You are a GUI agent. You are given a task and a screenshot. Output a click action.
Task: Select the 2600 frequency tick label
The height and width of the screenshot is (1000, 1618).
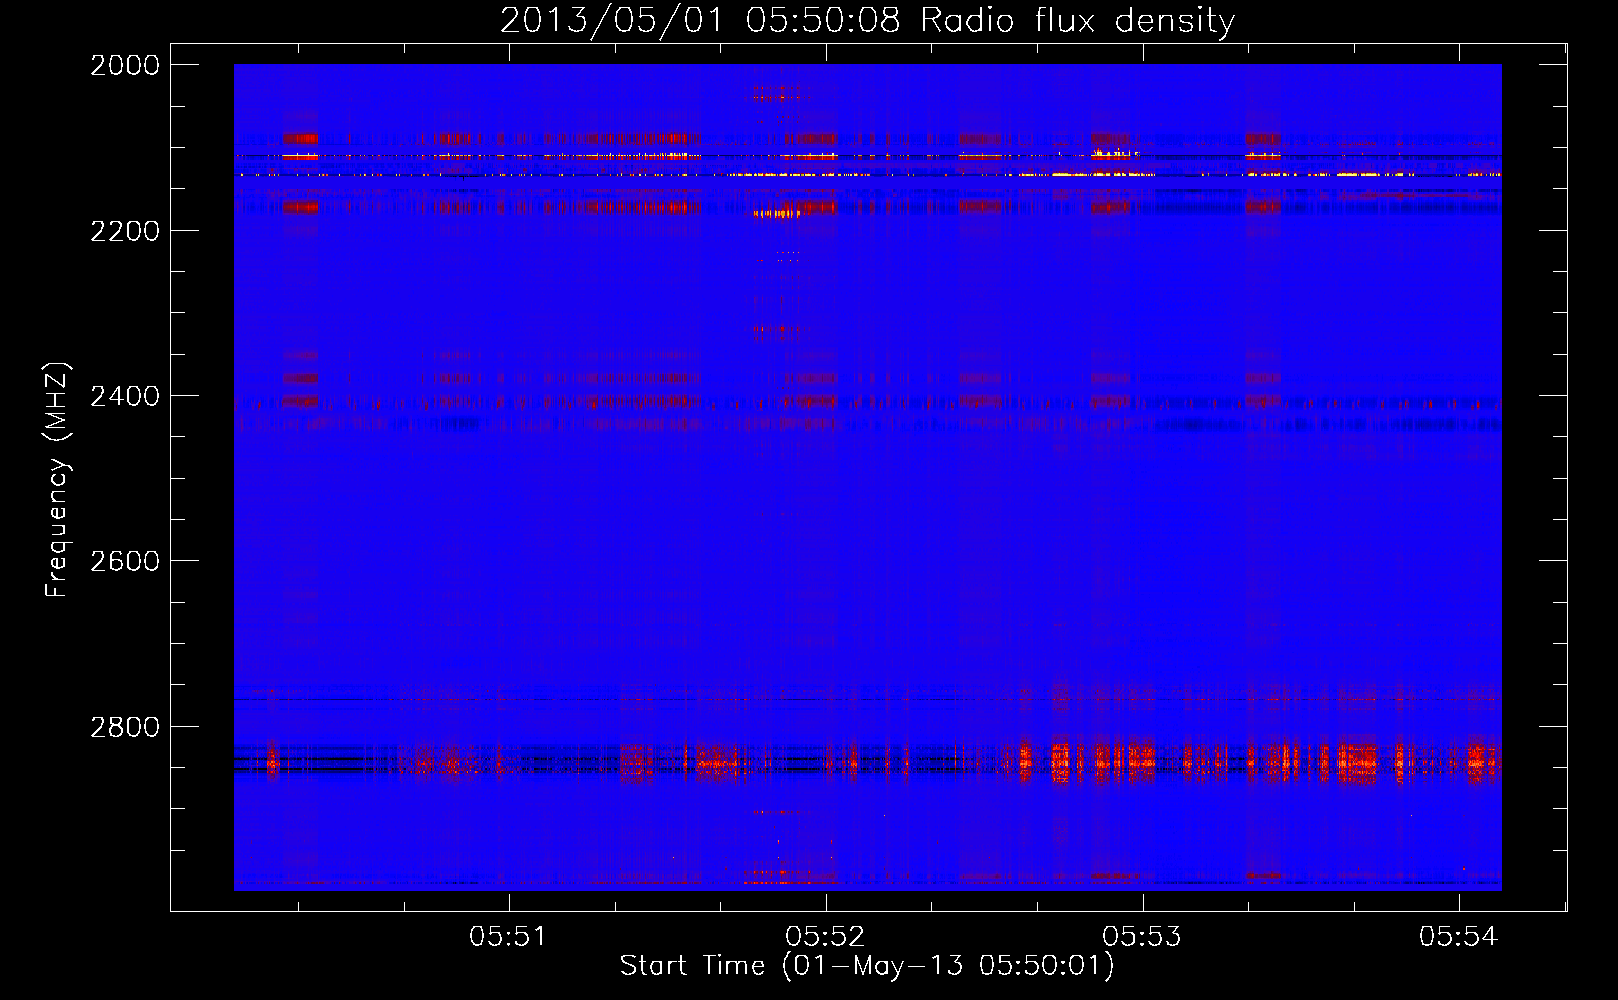click(125, 561)
